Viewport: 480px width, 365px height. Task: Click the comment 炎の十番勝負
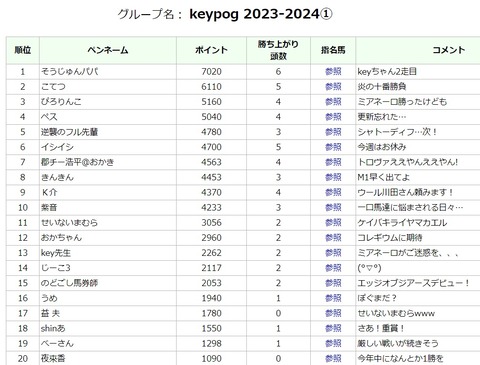(x=382, y=87)
